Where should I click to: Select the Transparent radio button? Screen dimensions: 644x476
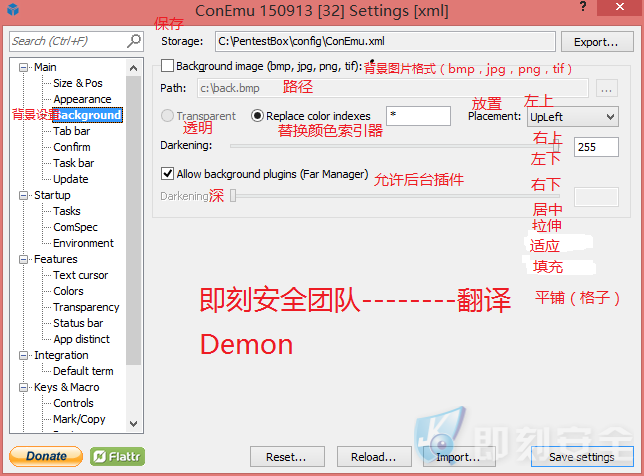coord(167,116)
